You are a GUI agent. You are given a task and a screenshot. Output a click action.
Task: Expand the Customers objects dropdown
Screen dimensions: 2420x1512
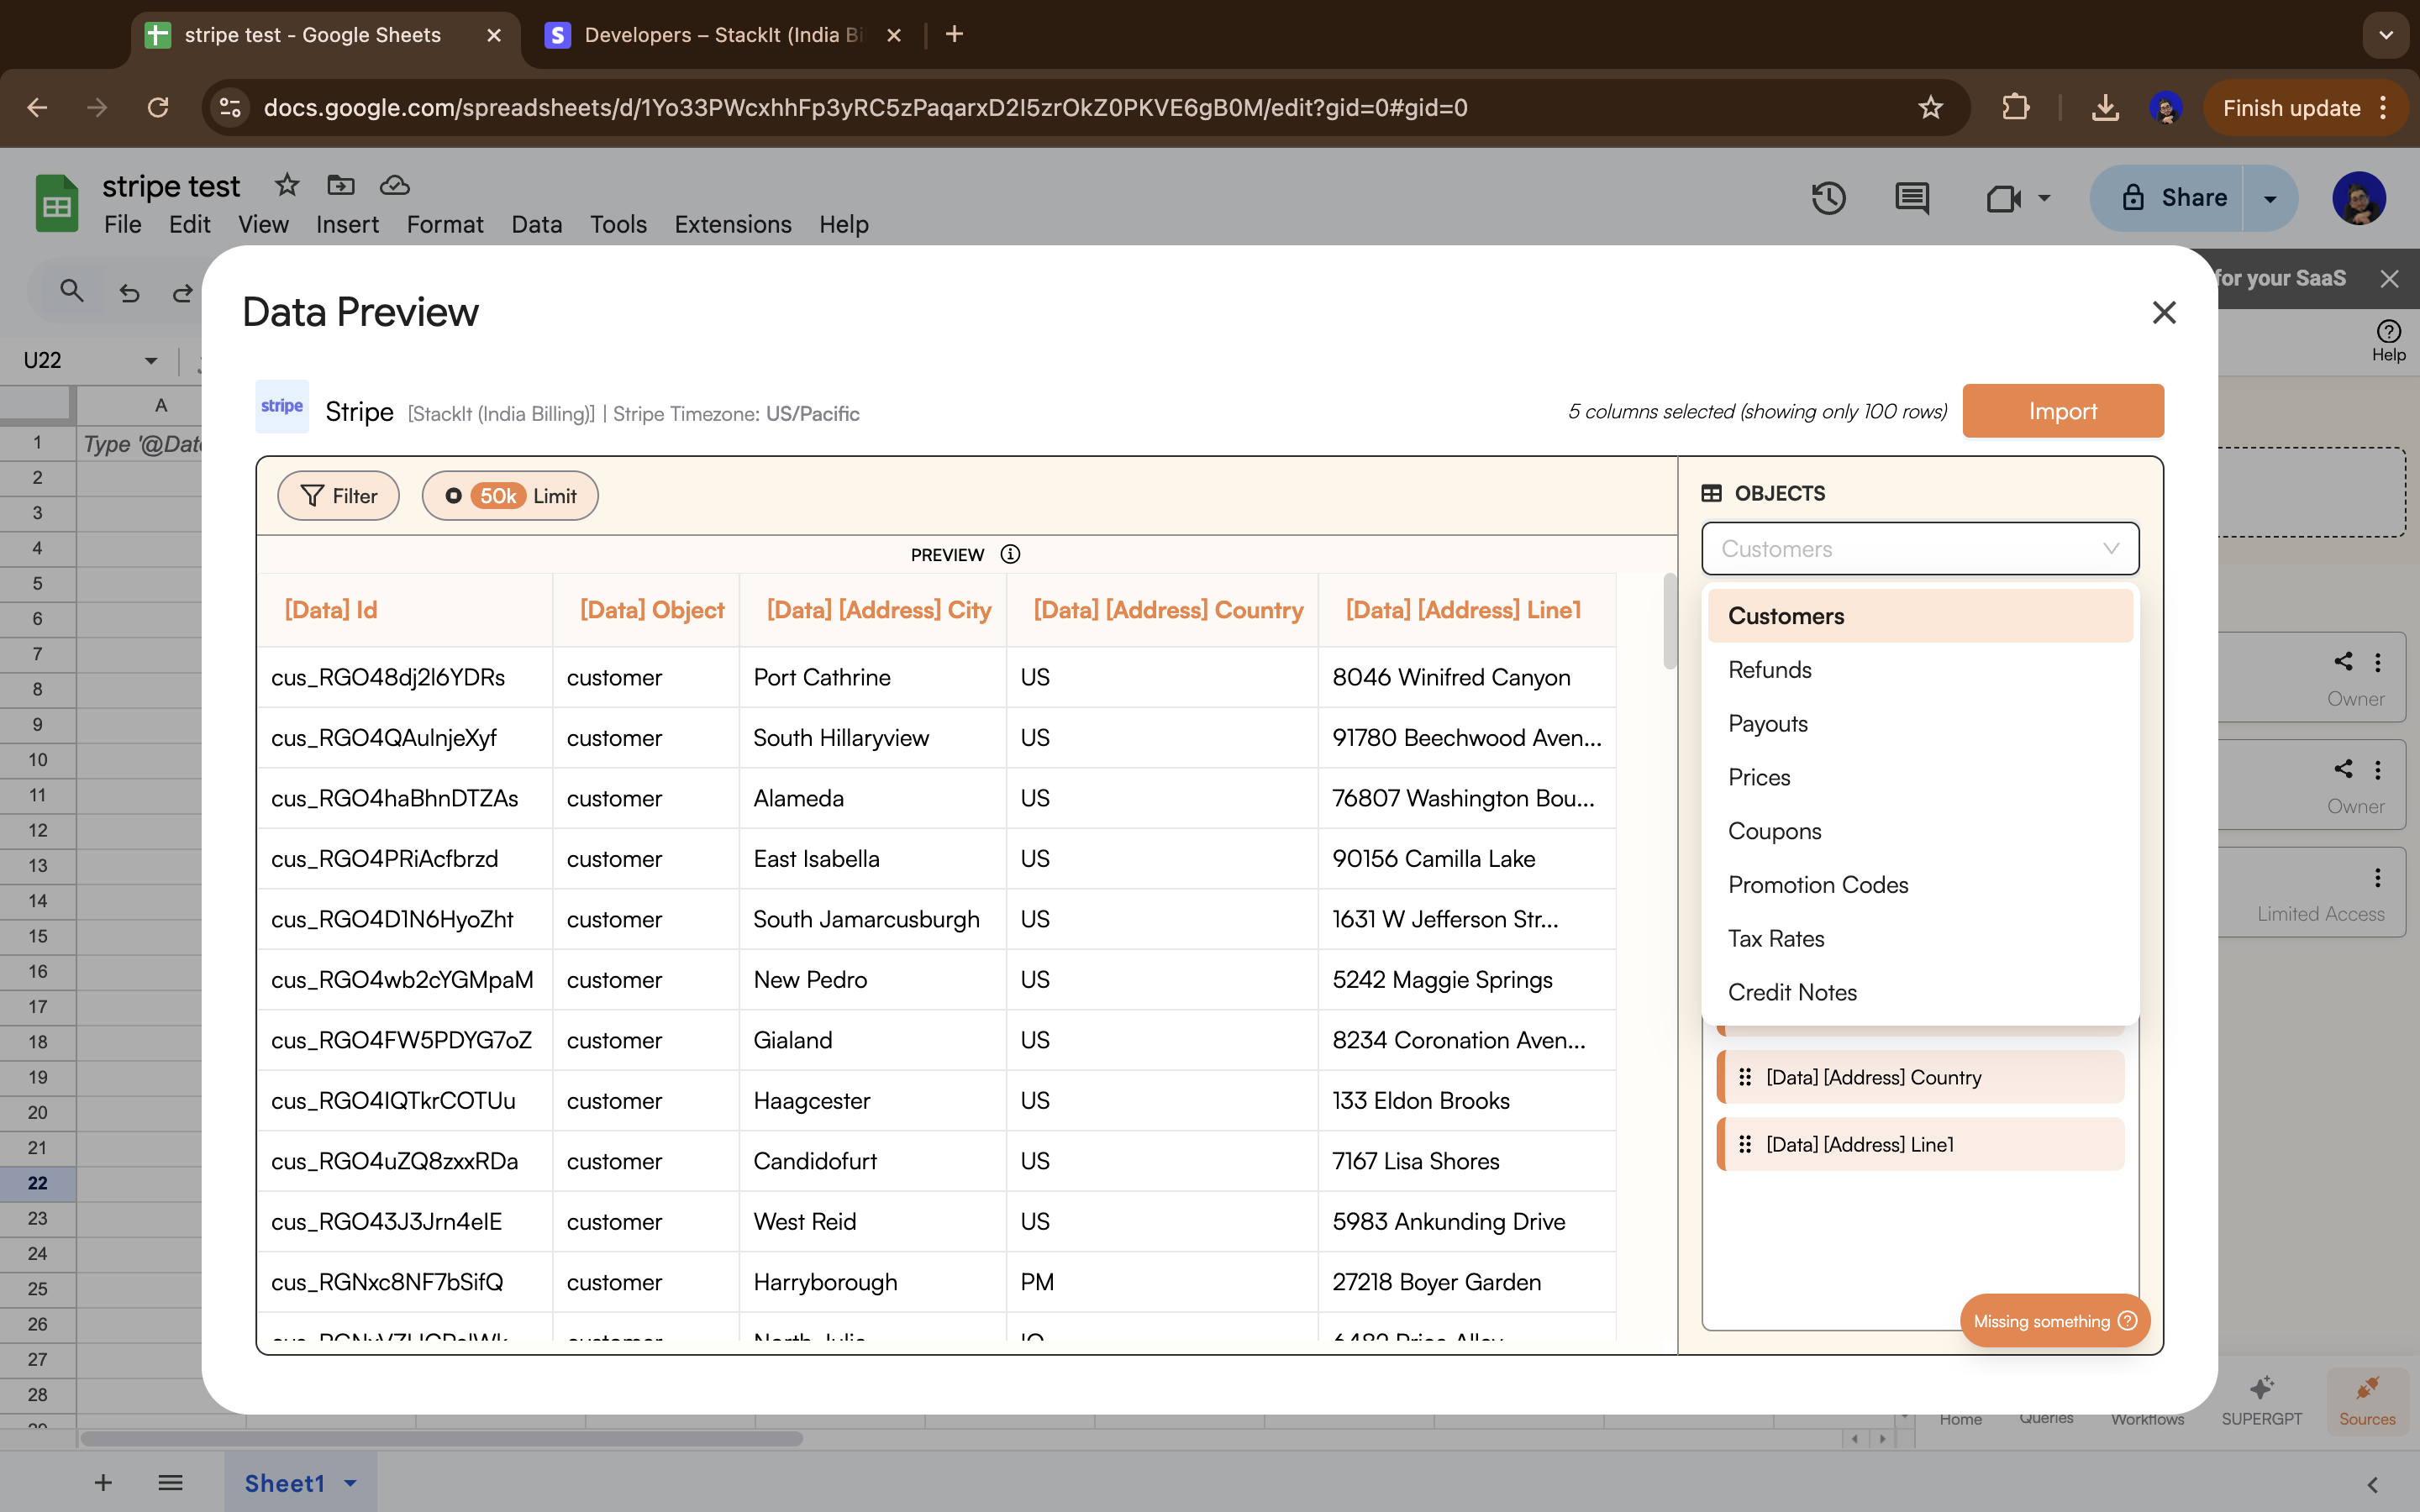(1919, 549)
